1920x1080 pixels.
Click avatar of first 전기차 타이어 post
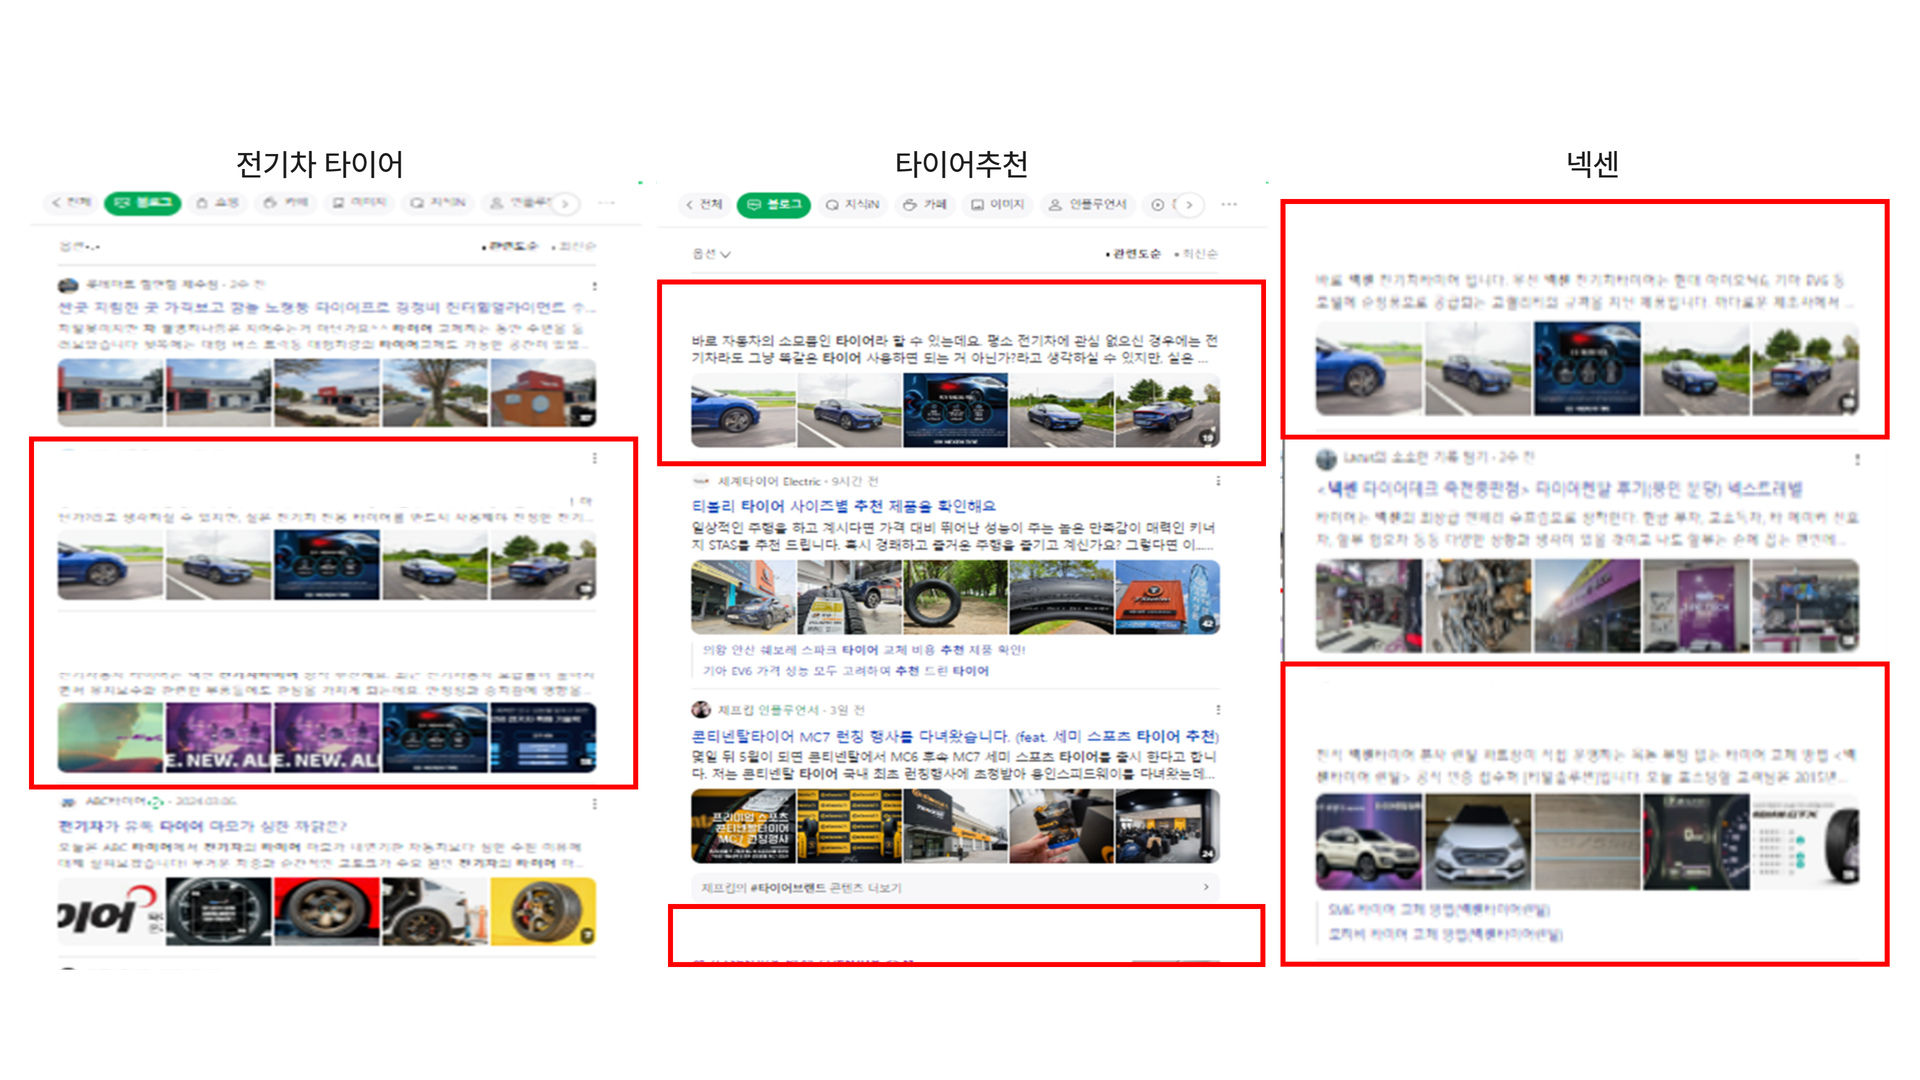(68, 285)
